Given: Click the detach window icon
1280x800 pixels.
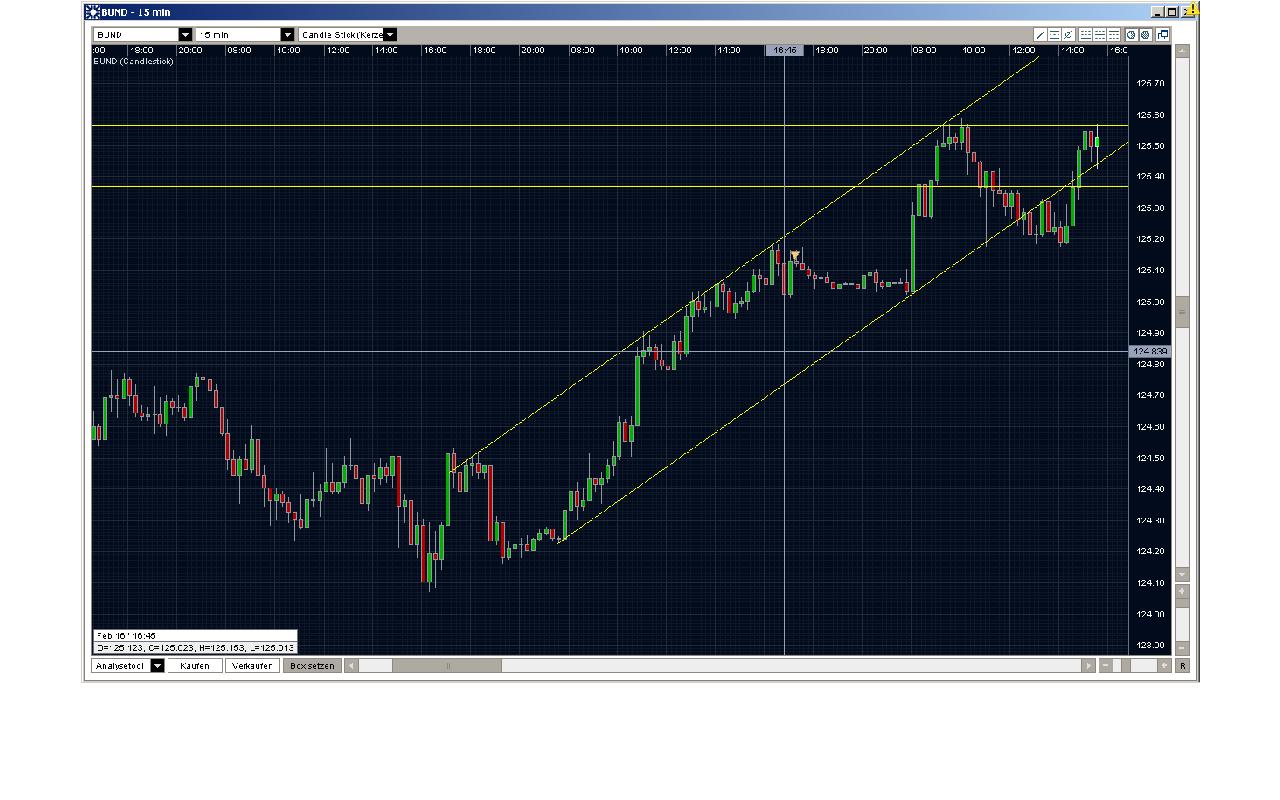Looking at the screenshot, I should click(x=1162, y=34).
